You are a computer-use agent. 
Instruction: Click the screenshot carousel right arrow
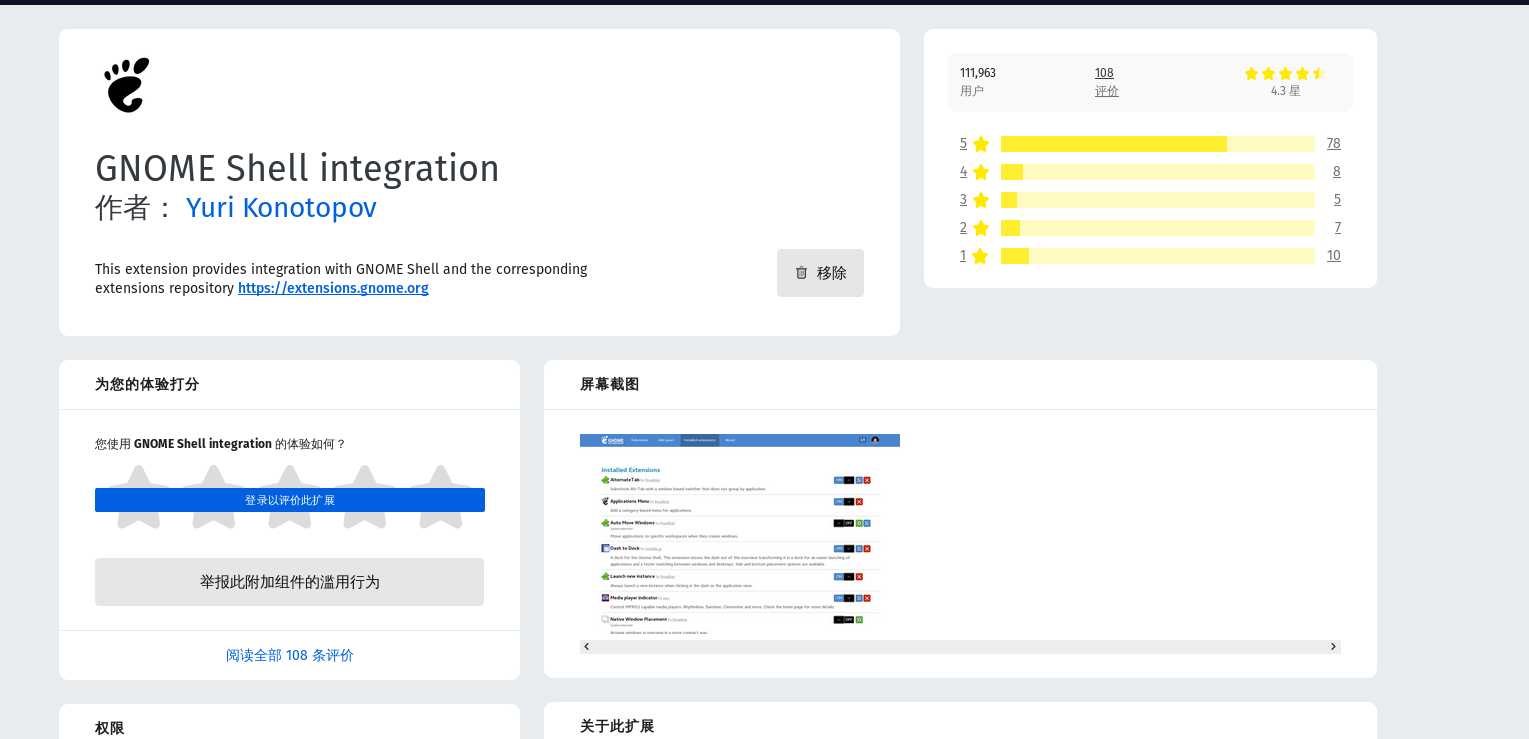(x=1333, y=647)
